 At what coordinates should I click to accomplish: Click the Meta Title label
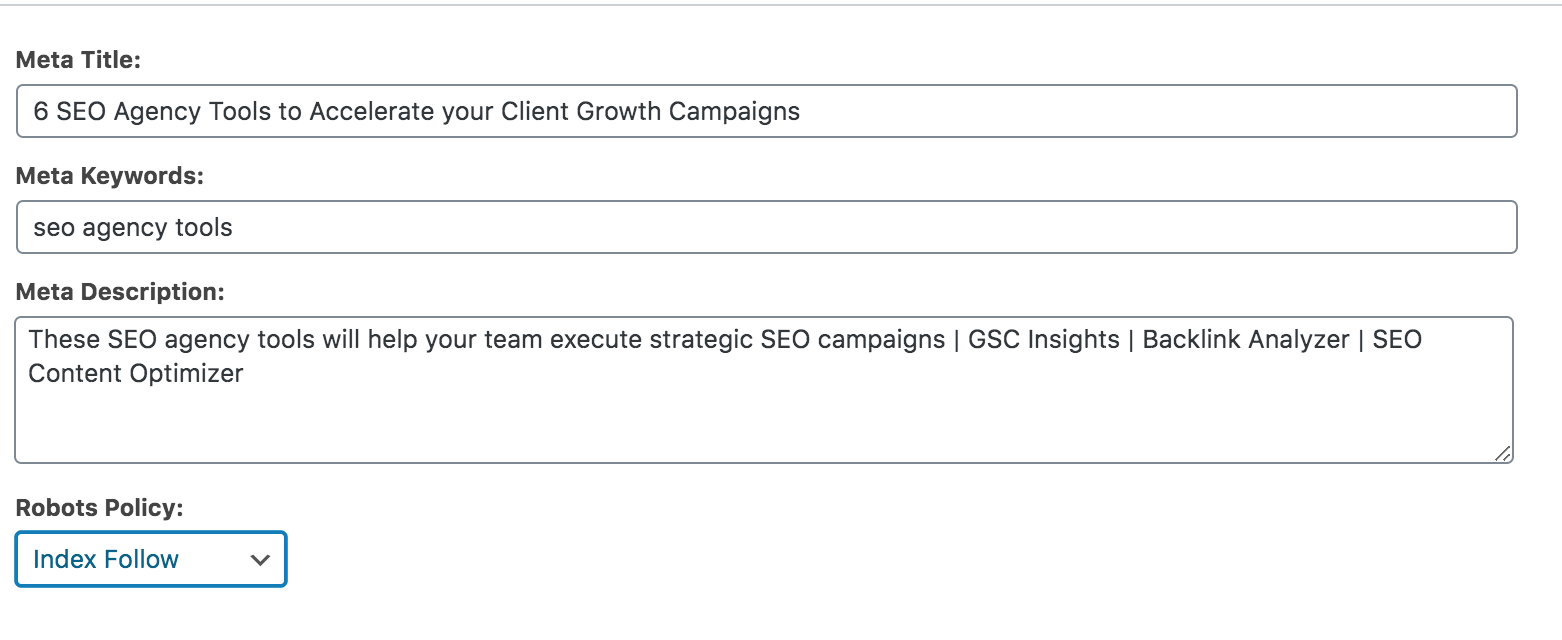coord(79,60)
